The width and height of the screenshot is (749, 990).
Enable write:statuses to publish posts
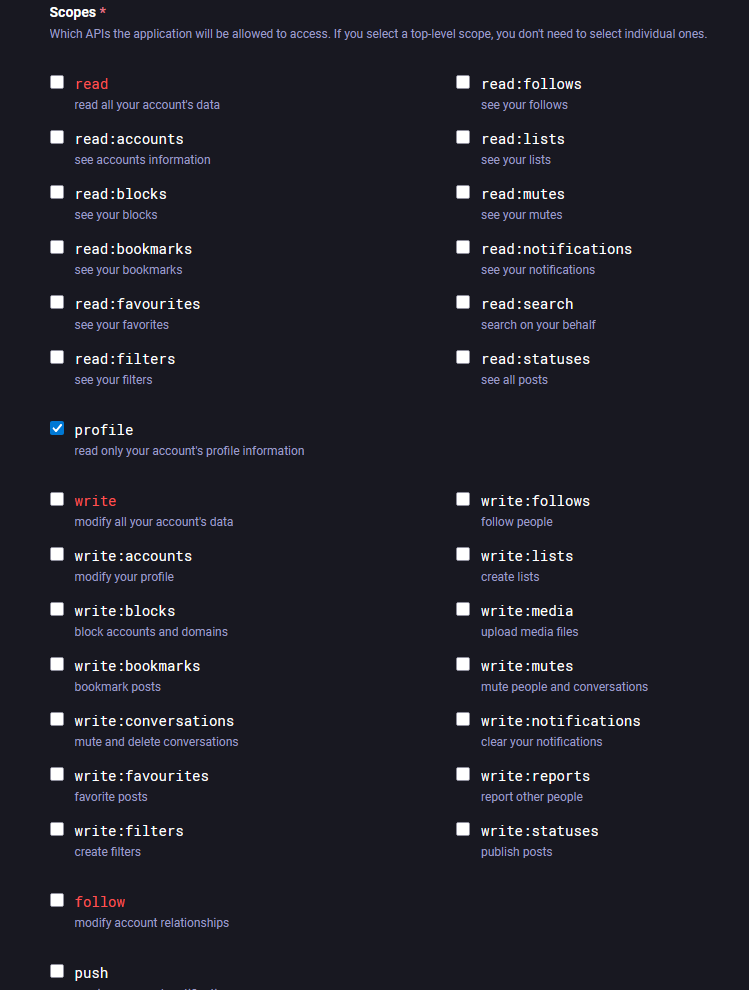tap(463, 830)
